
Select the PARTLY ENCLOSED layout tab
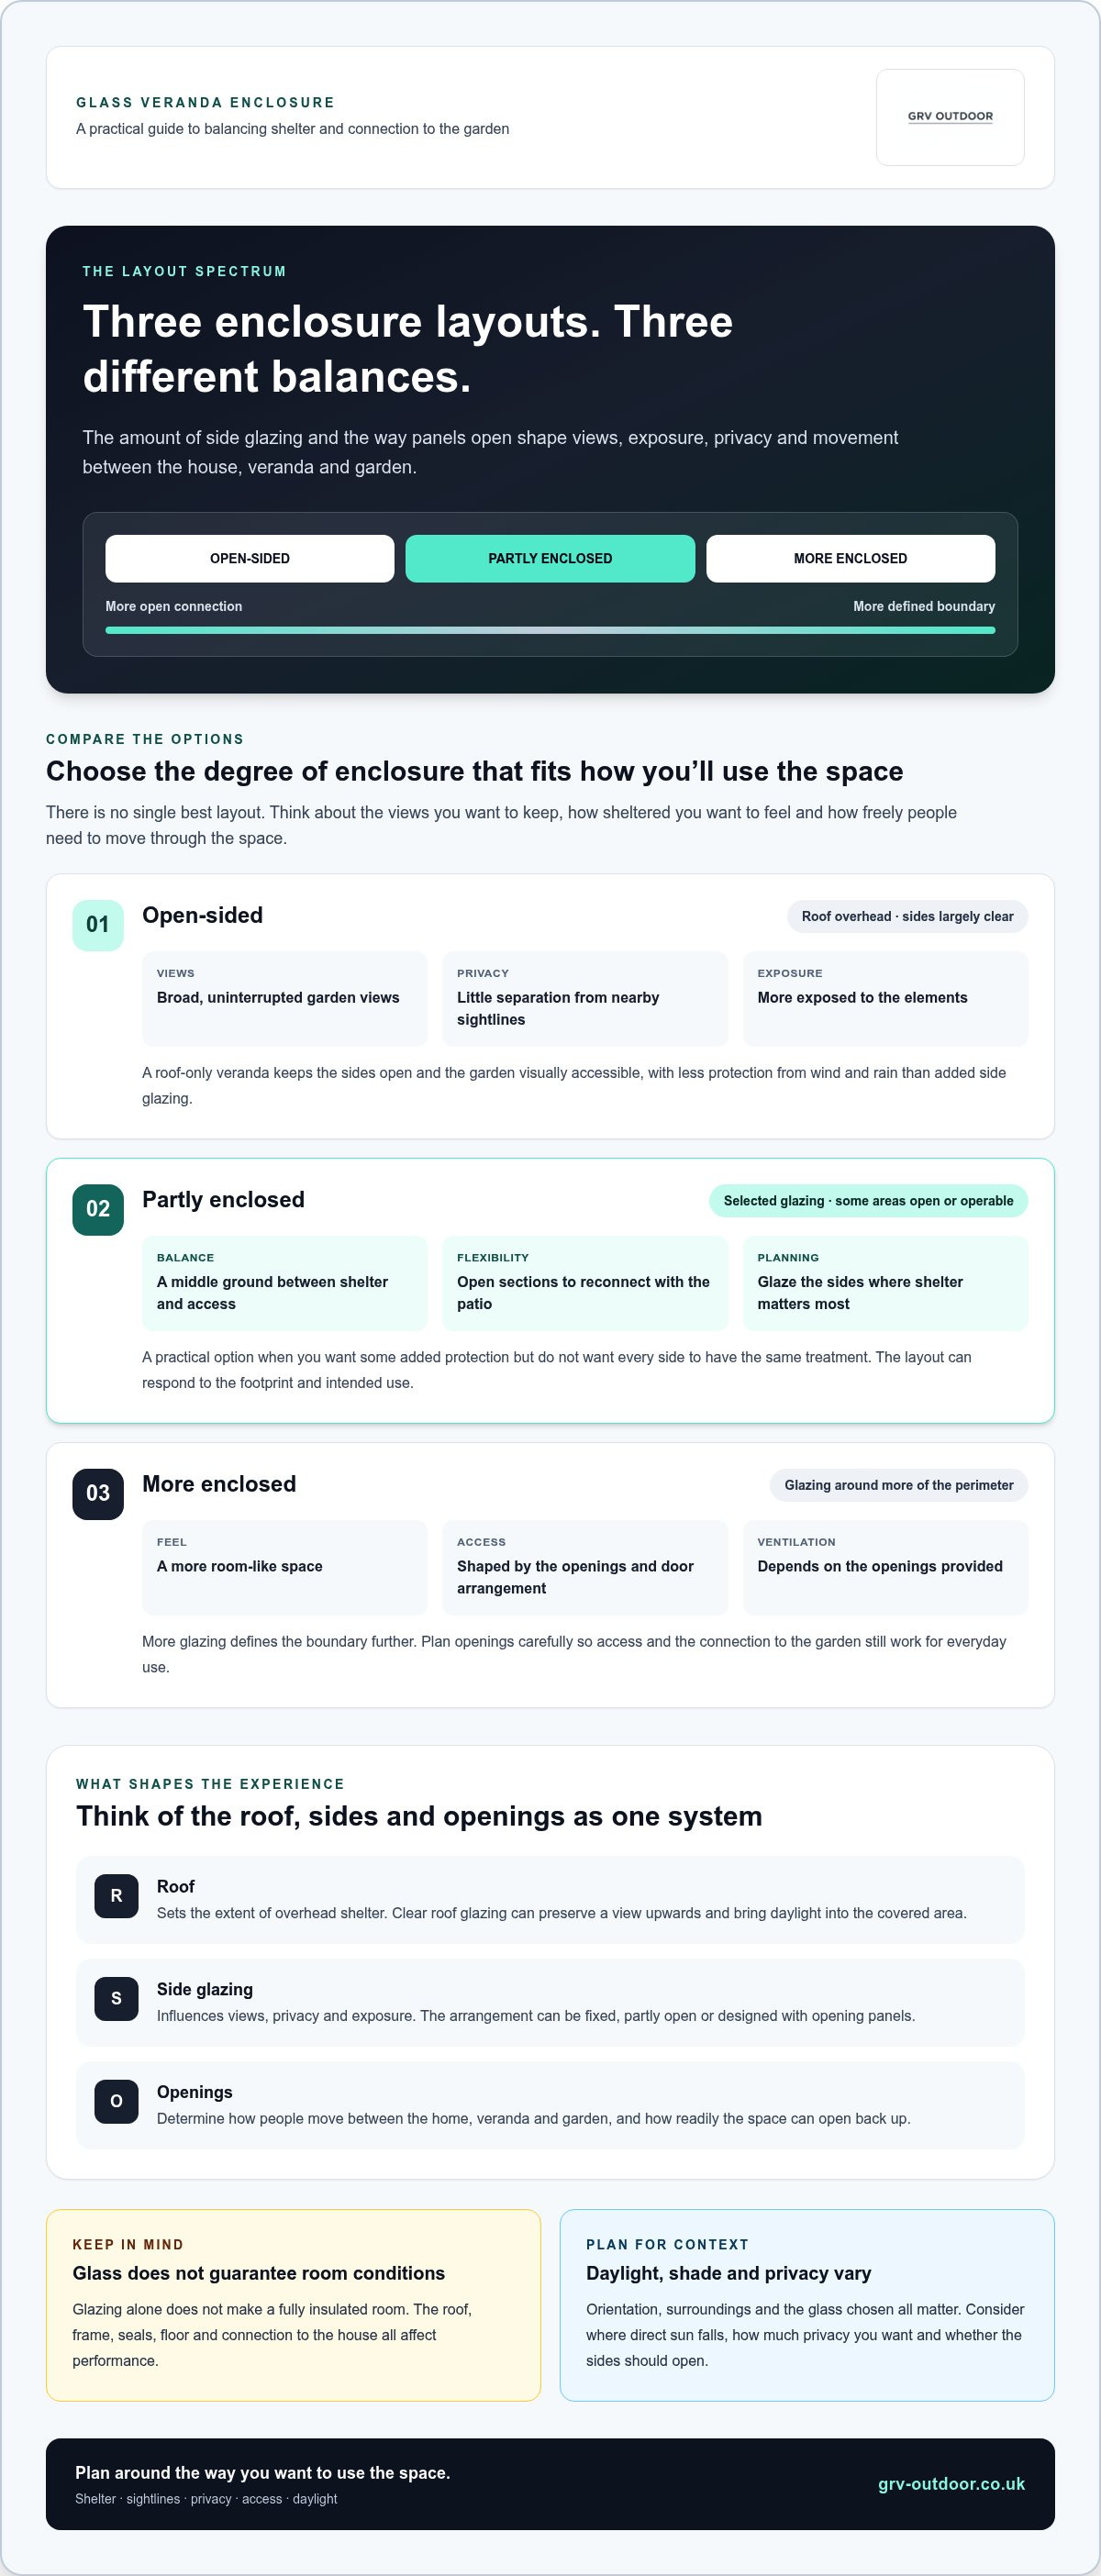[550, 558]
